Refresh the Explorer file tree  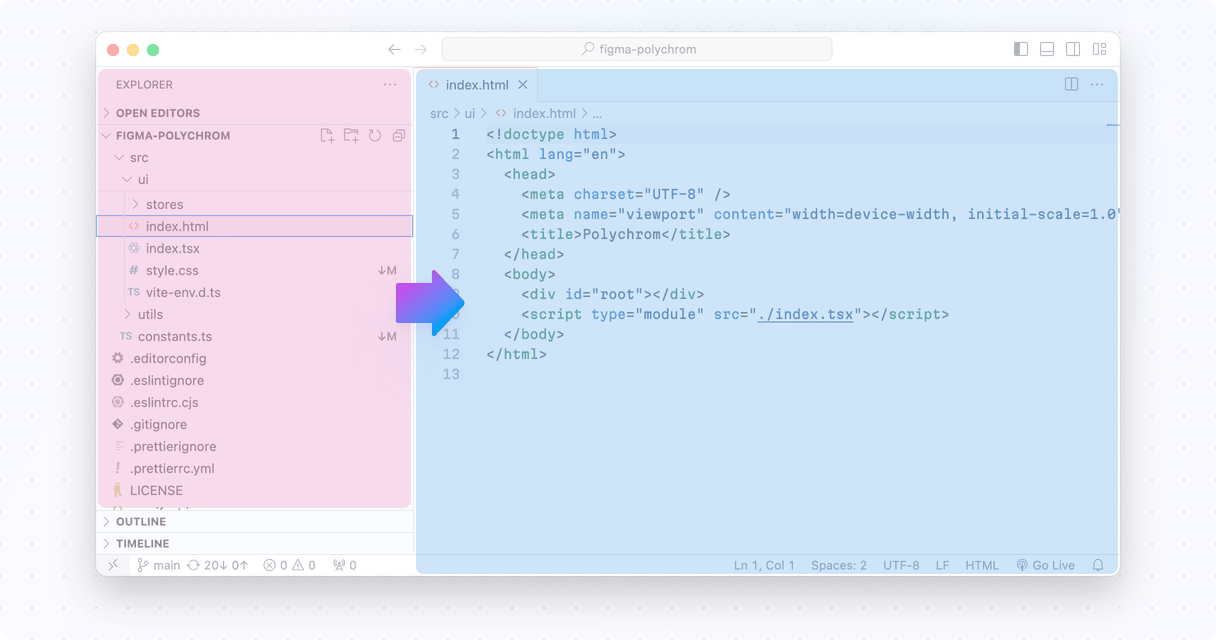[x=375, y=136]
